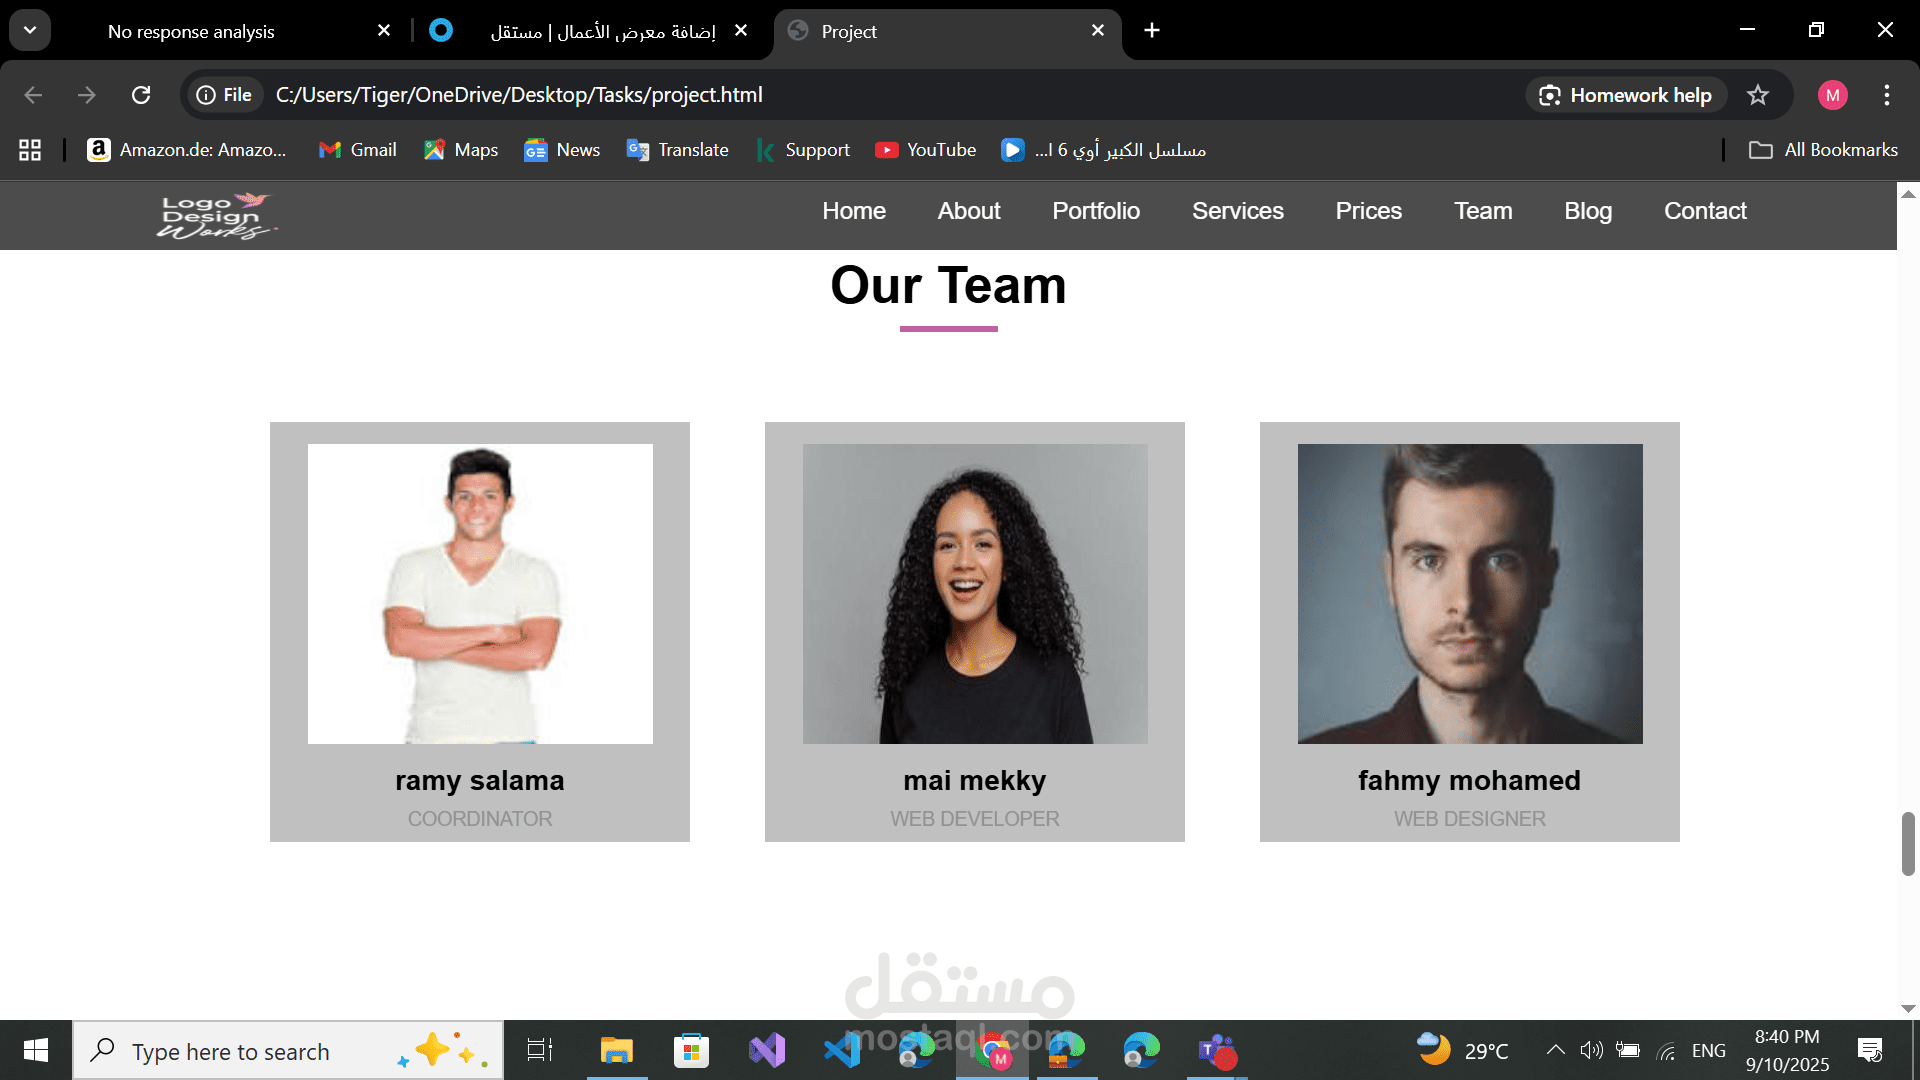Open the Team nav link
1920x1080 pixels.
click(1483, 211)
